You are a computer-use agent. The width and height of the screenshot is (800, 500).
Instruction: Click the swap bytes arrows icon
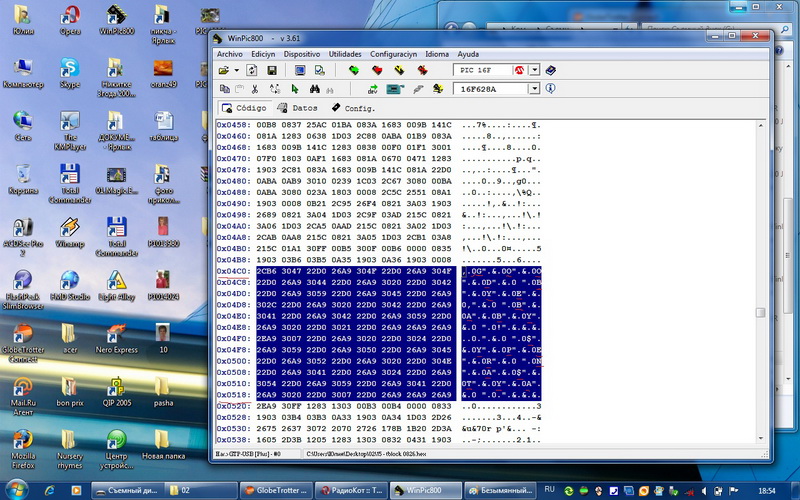click(274, 89)
